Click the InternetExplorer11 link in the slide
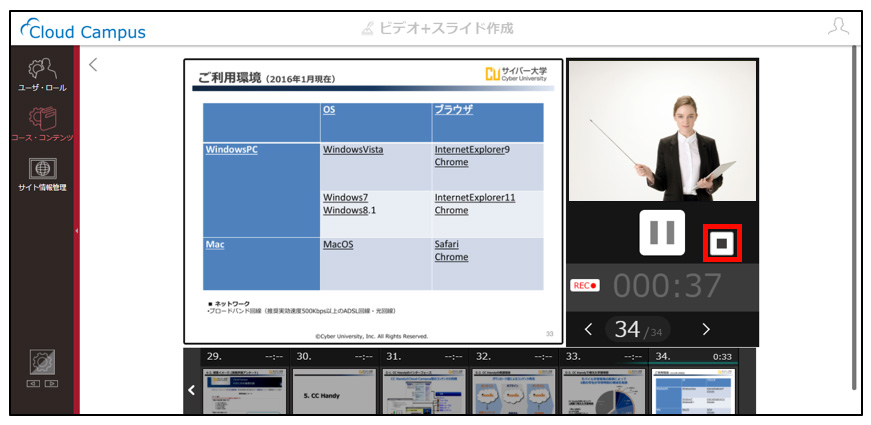This screenshot has width=871, height=425. tap(475, 198)
